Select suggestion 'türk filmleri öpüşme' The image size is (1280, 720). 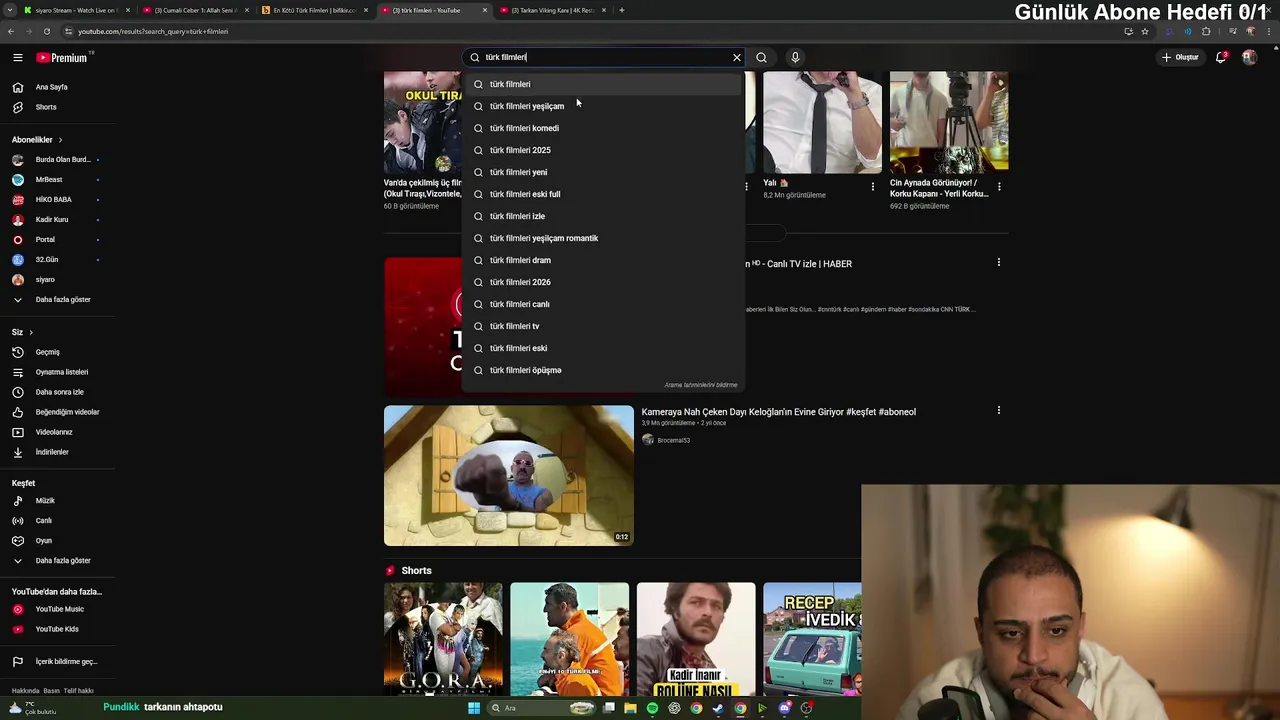coord(603,370)
